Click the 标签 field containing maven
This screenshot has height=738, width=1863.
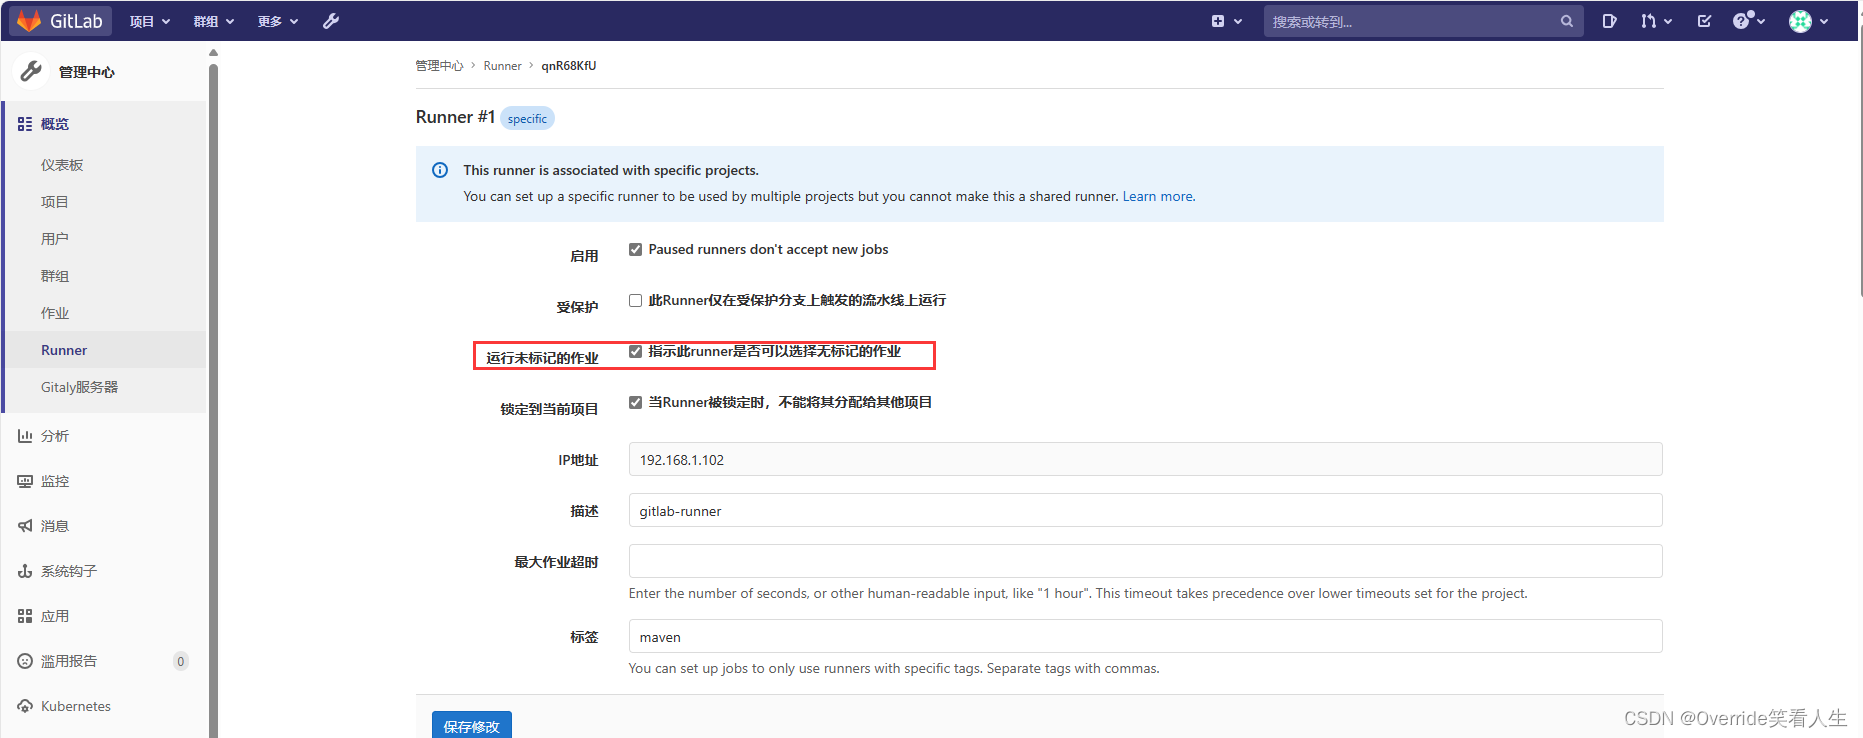pyautogui.click(x=1145, y=637)
